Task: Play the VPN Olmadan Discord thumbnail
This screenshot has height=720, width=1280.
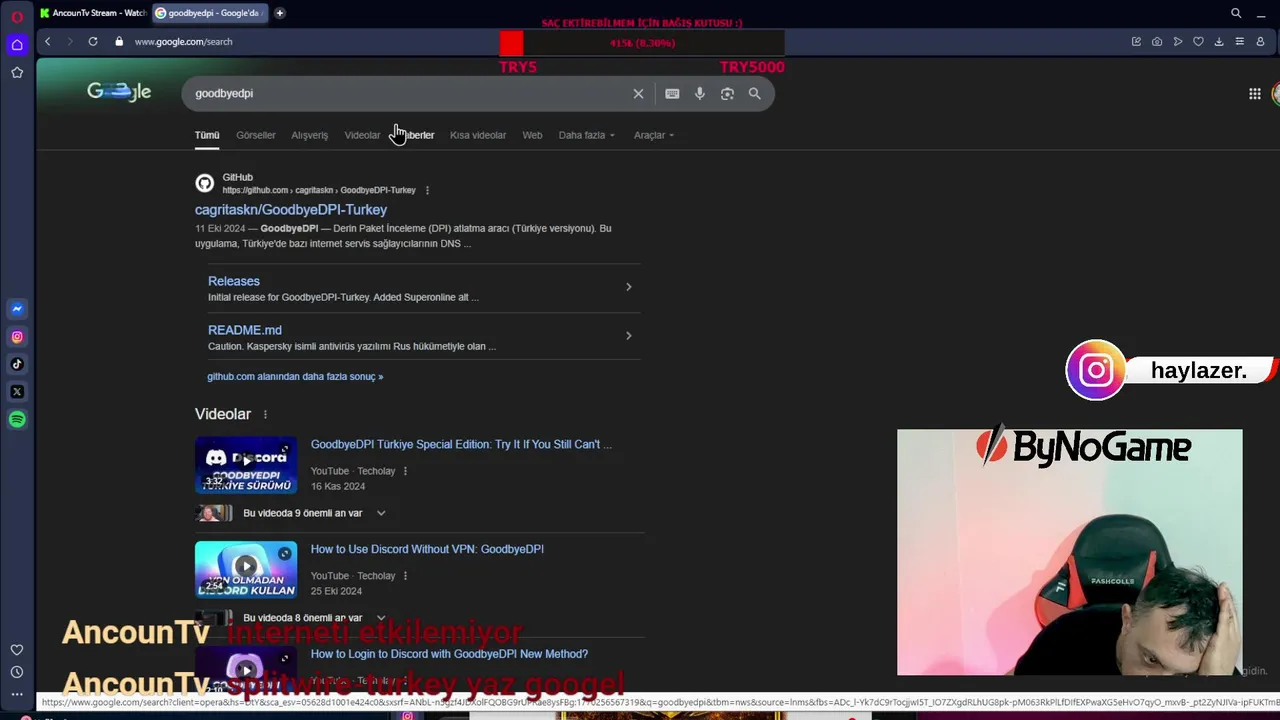Action: (x=246, y=570)
